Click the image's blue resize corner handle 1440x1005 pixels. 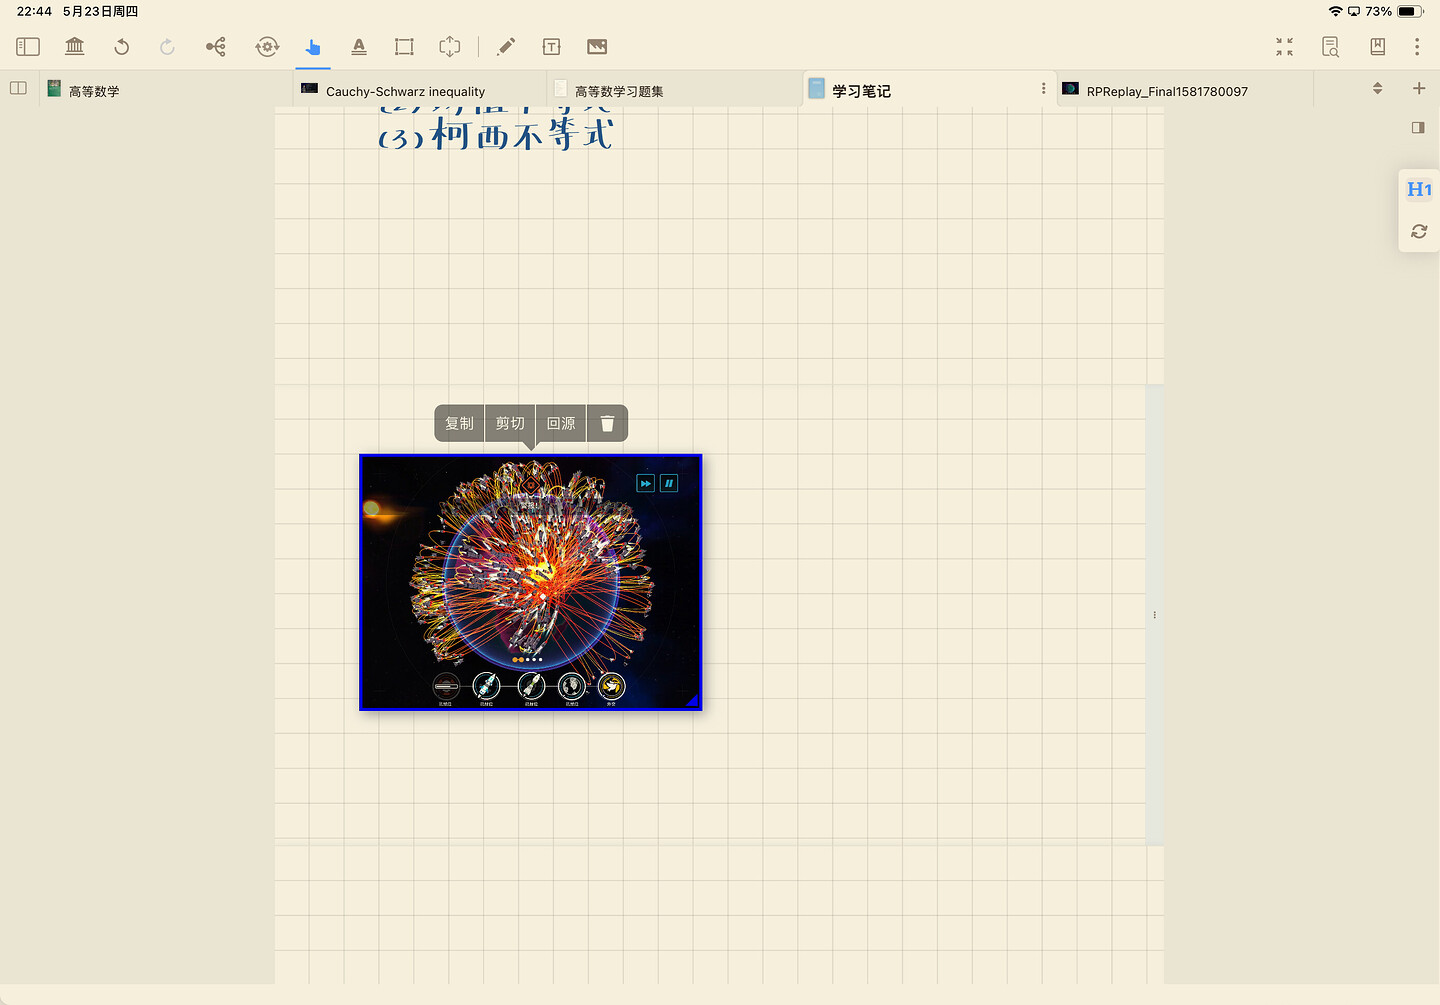pos(692,701)
